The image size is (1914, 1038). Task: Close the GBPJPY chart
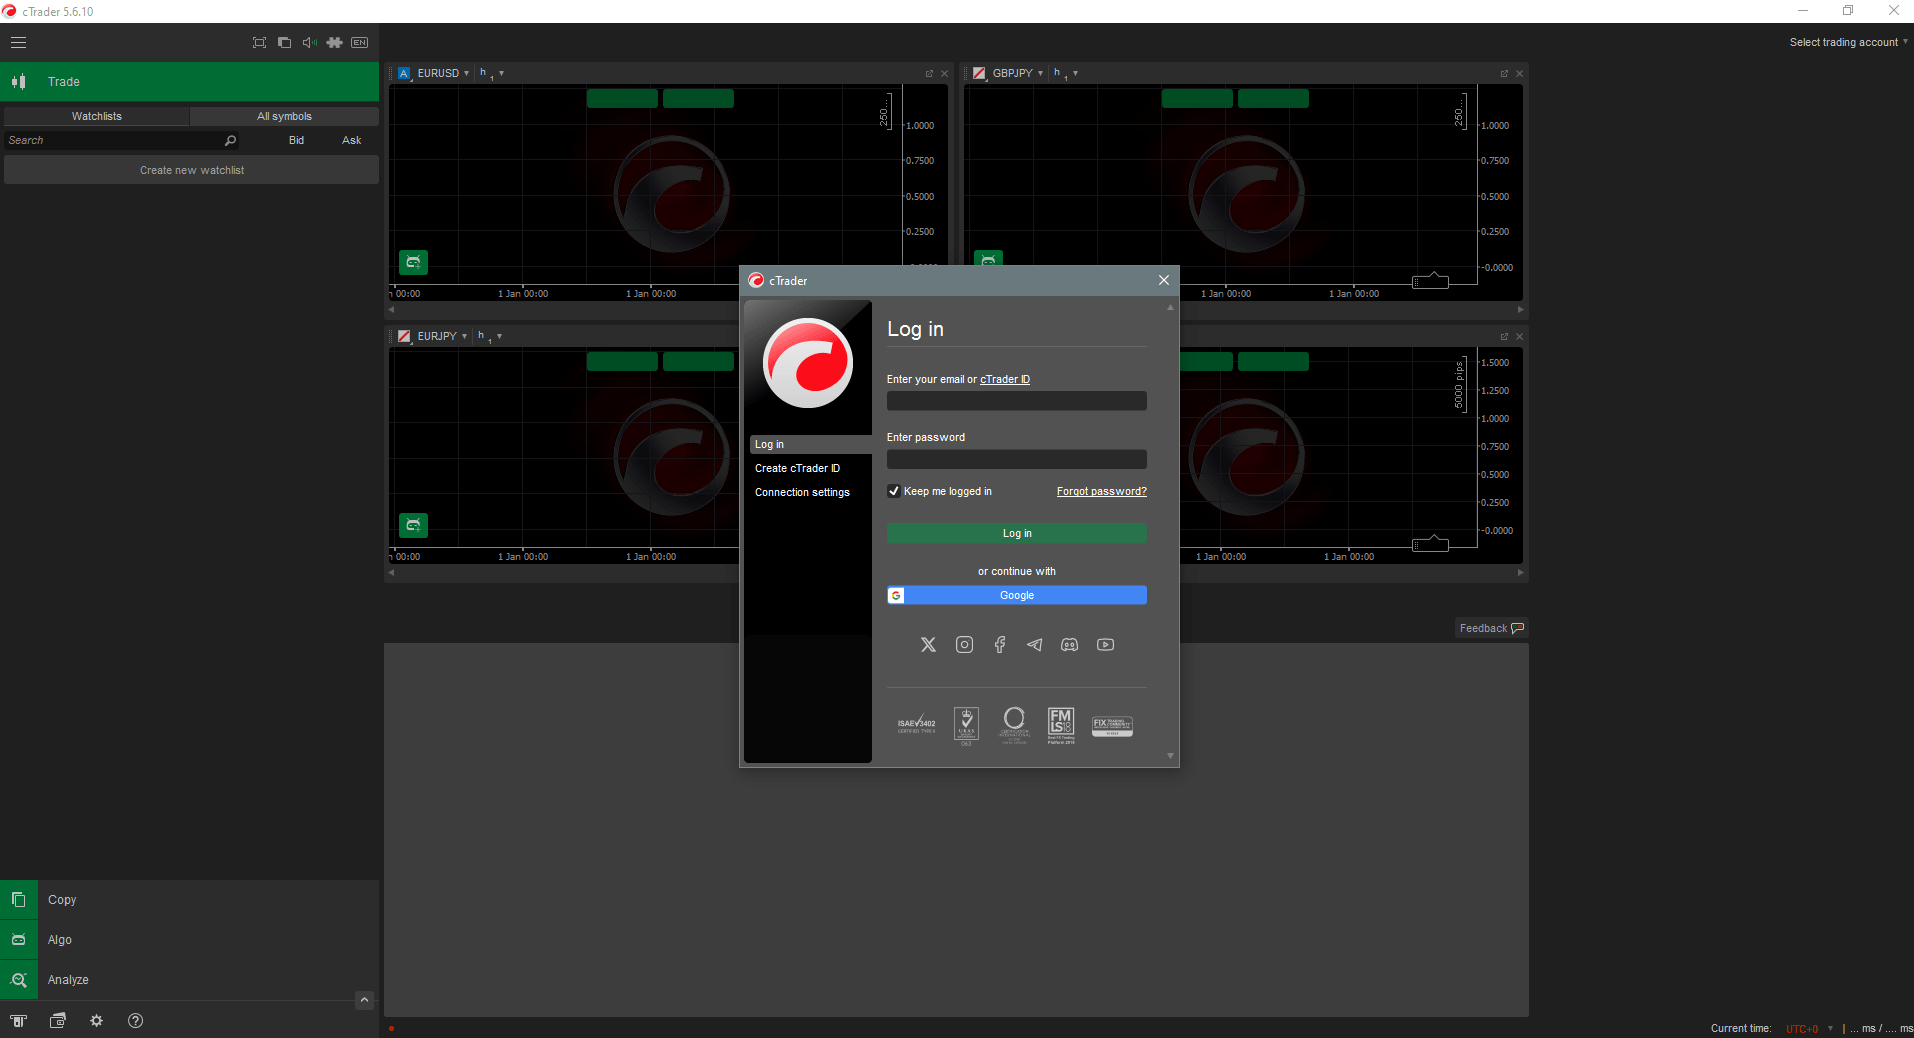coord(1519,73)
